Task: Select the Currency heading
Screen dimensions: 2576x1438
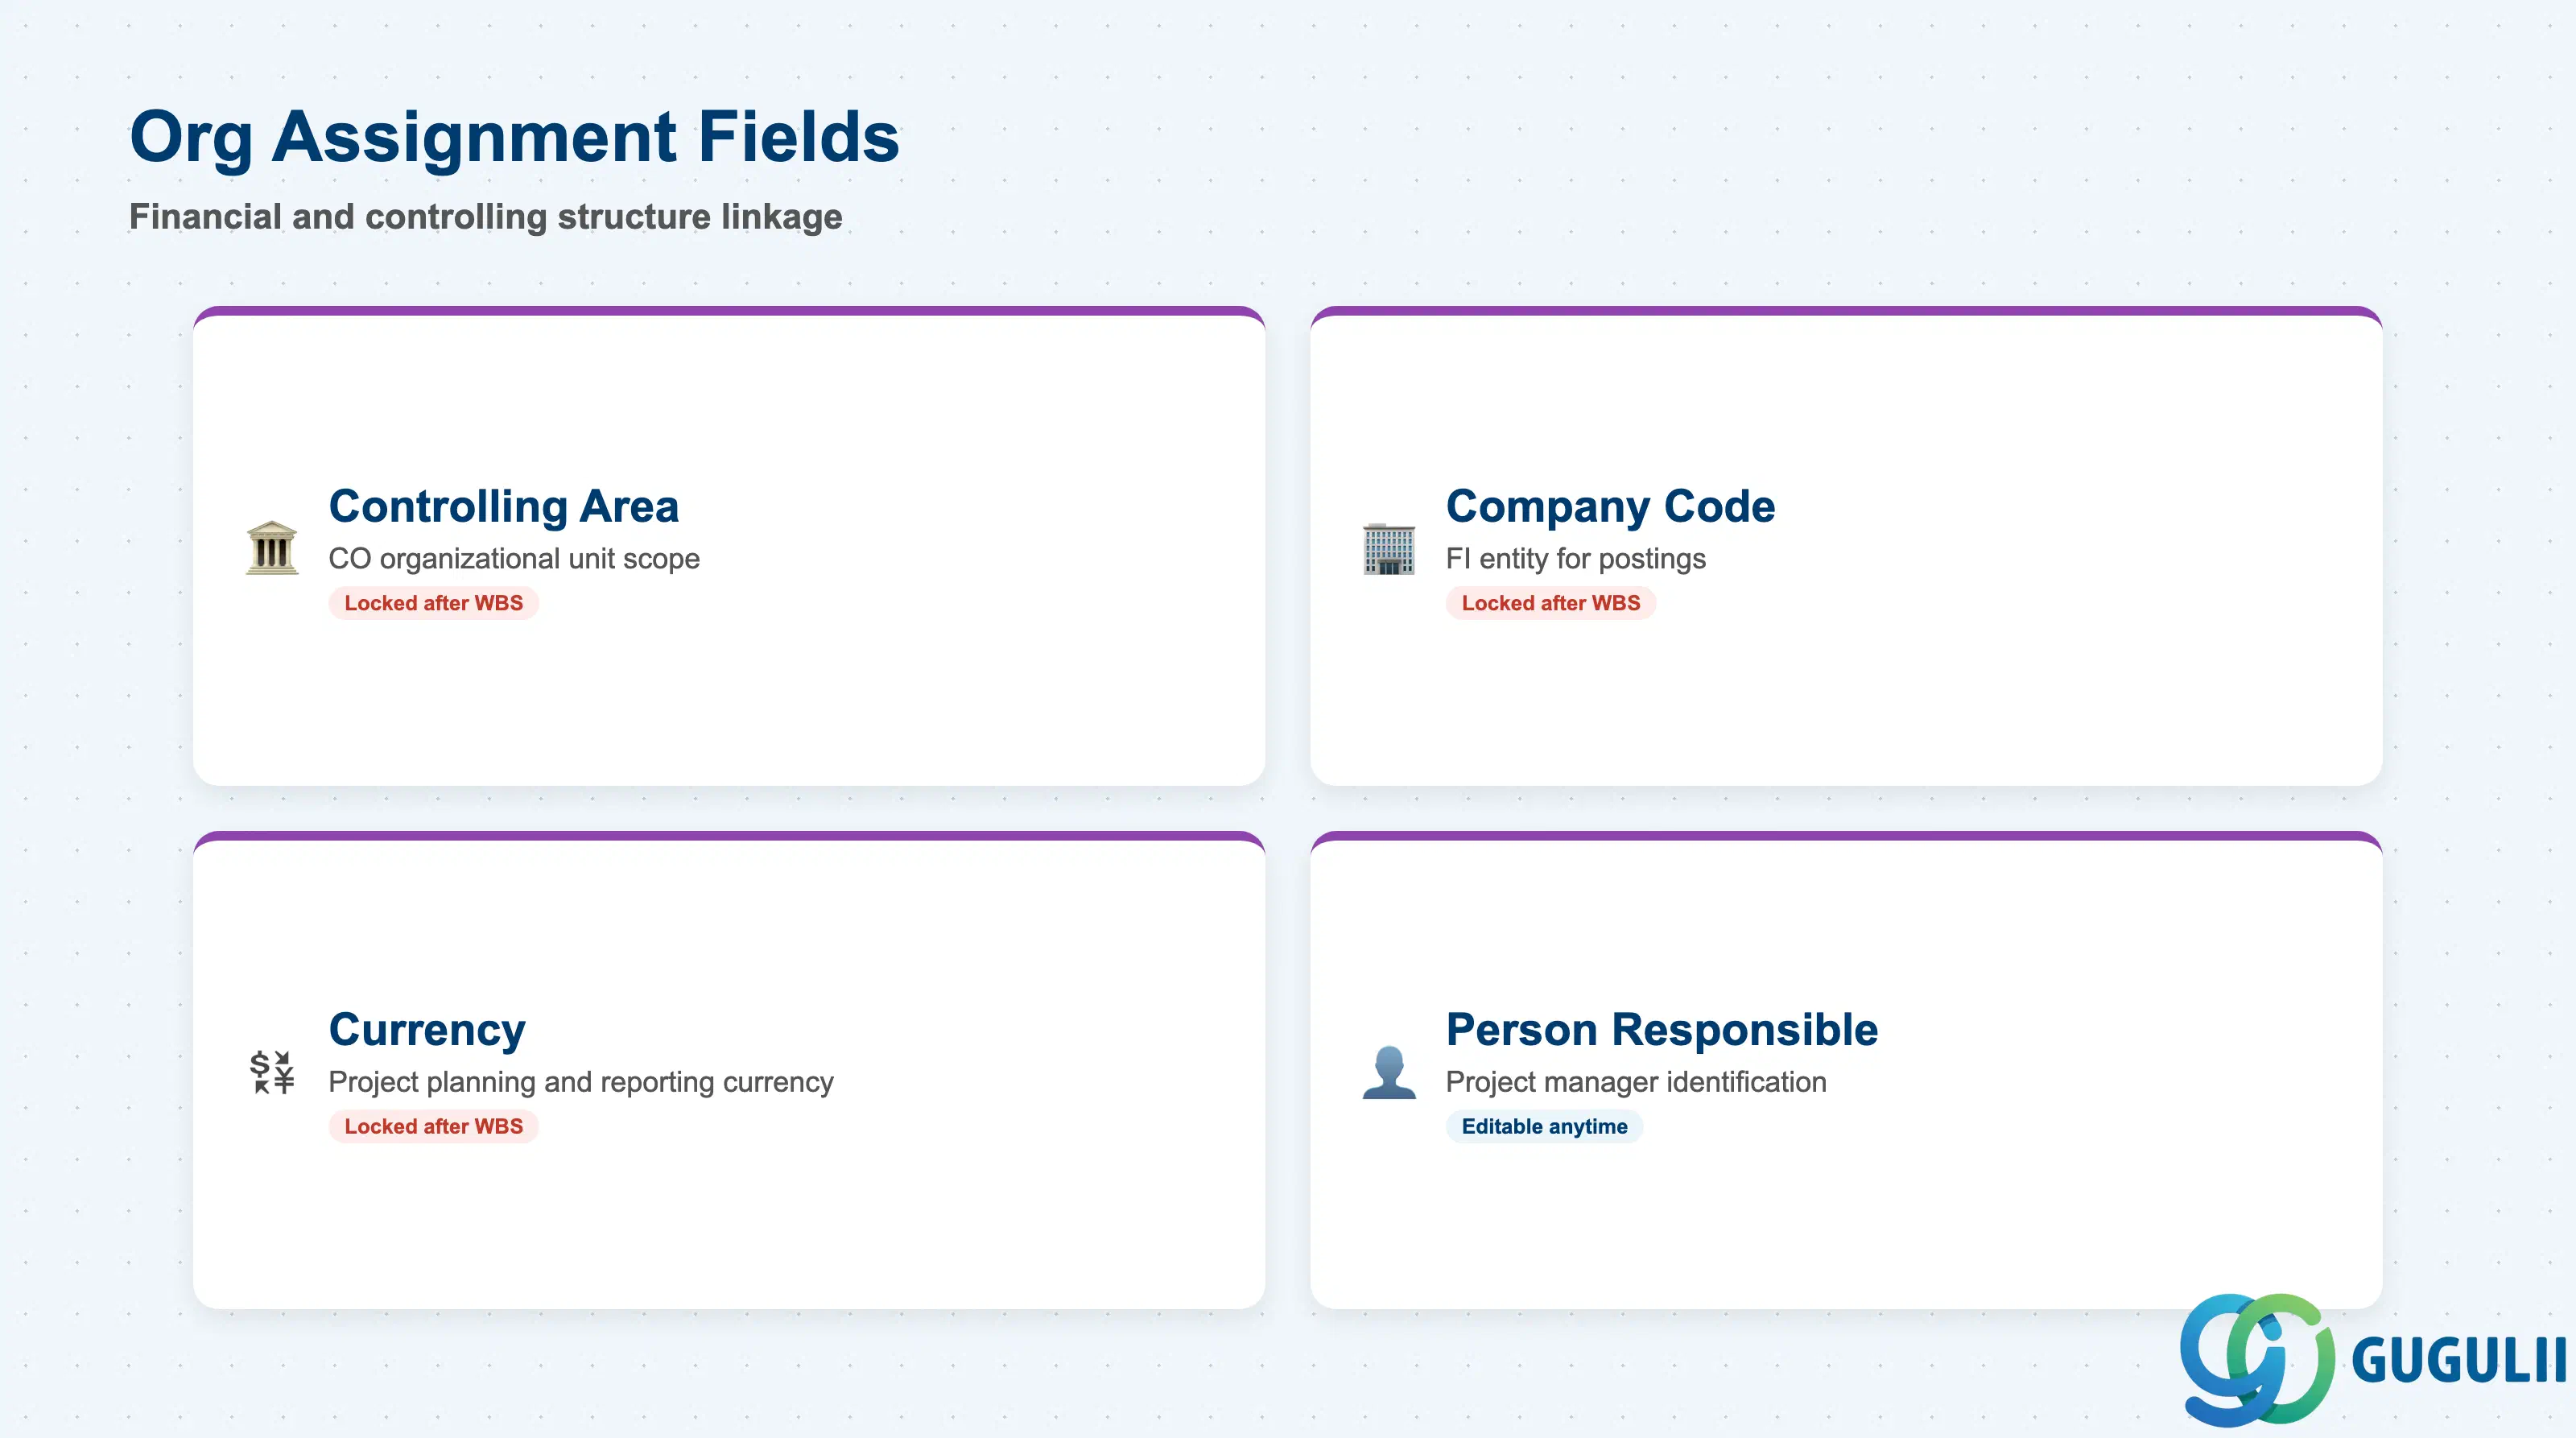Action: tap(427, 1030)
